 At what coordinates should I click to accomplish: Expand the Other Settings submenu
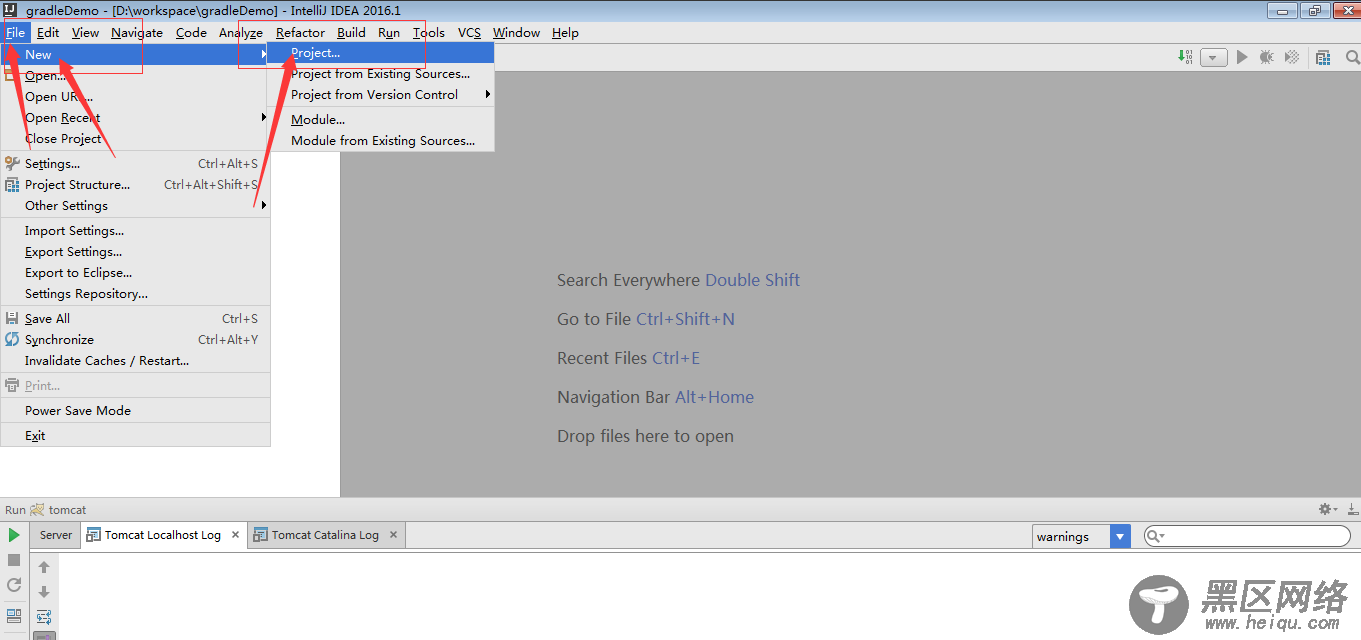(264, 205)
